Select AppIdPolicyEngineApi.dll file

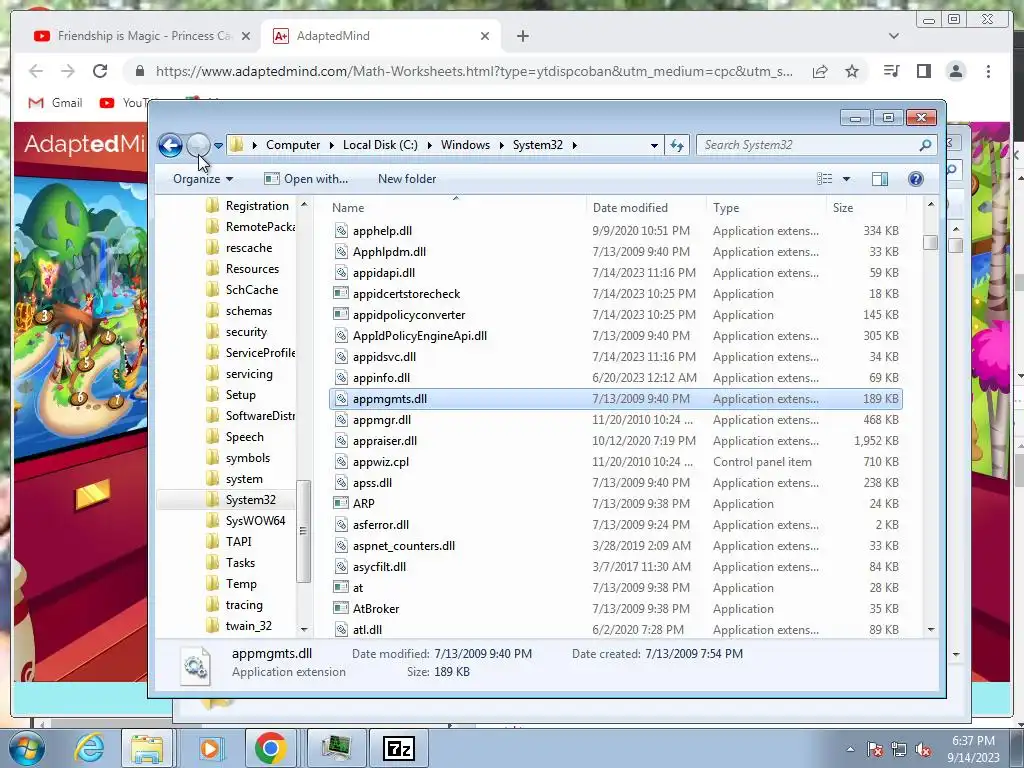click(x=420, y=336)
